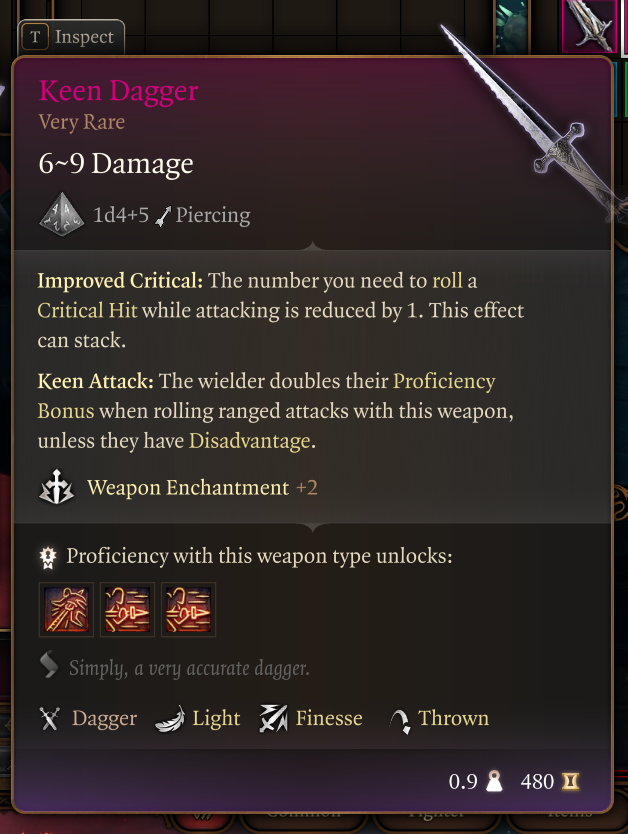Select the third weapon action skill icon
Viewport: 628px width, 834px height.
(x=188, y=610)
